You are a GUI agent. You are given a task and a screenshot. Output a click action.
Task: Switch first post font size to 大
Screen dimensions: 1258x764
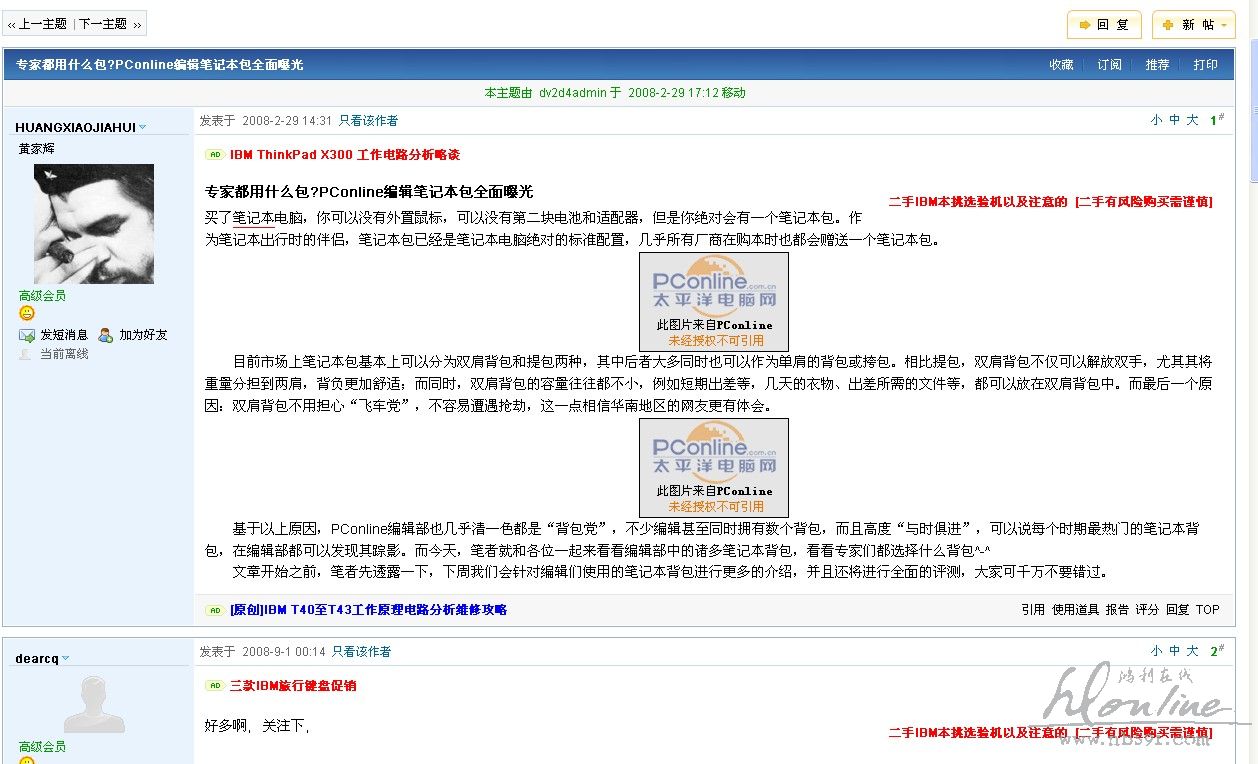click(1192, 120)
